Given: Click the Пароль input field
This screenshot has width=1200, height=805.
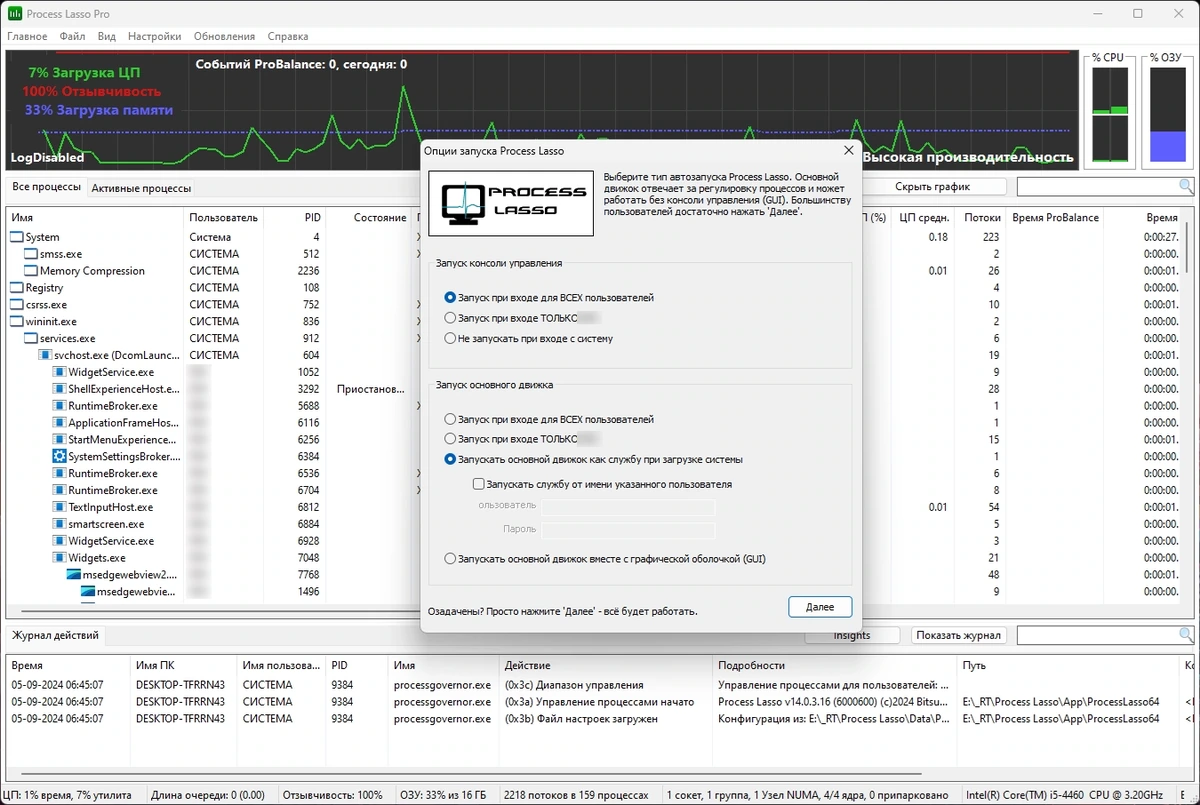Looking at the screenshot, I should tap(628, 530).
